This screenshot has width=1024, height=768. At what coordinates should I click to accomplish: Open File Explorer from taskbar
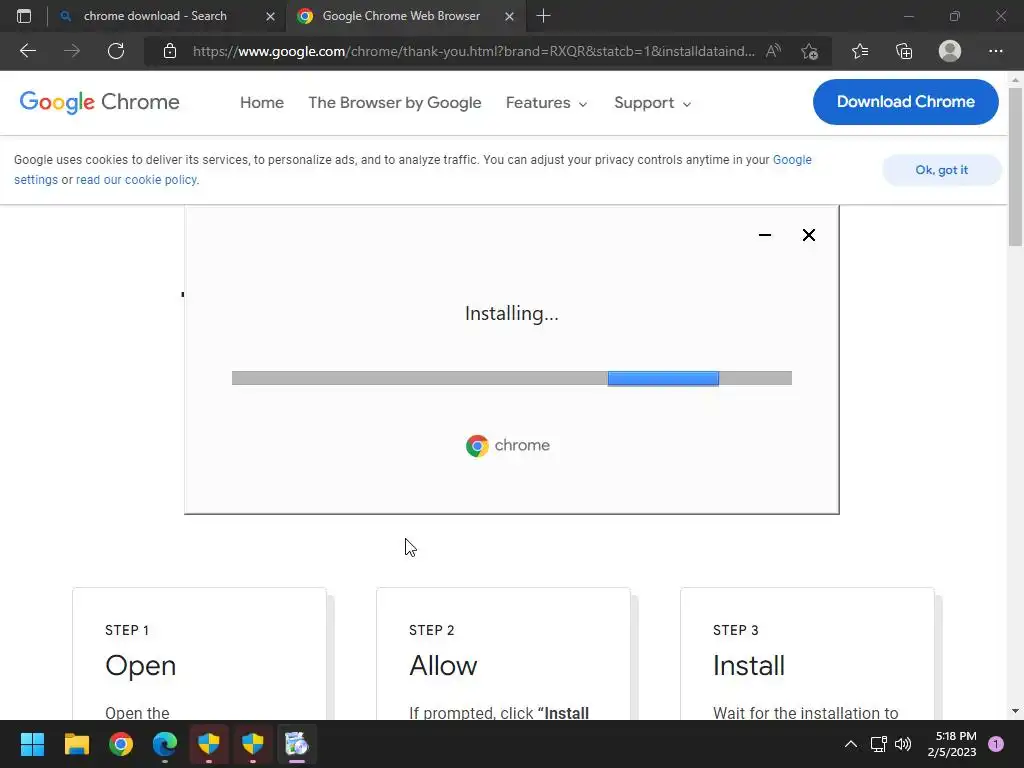click(76, 744)
